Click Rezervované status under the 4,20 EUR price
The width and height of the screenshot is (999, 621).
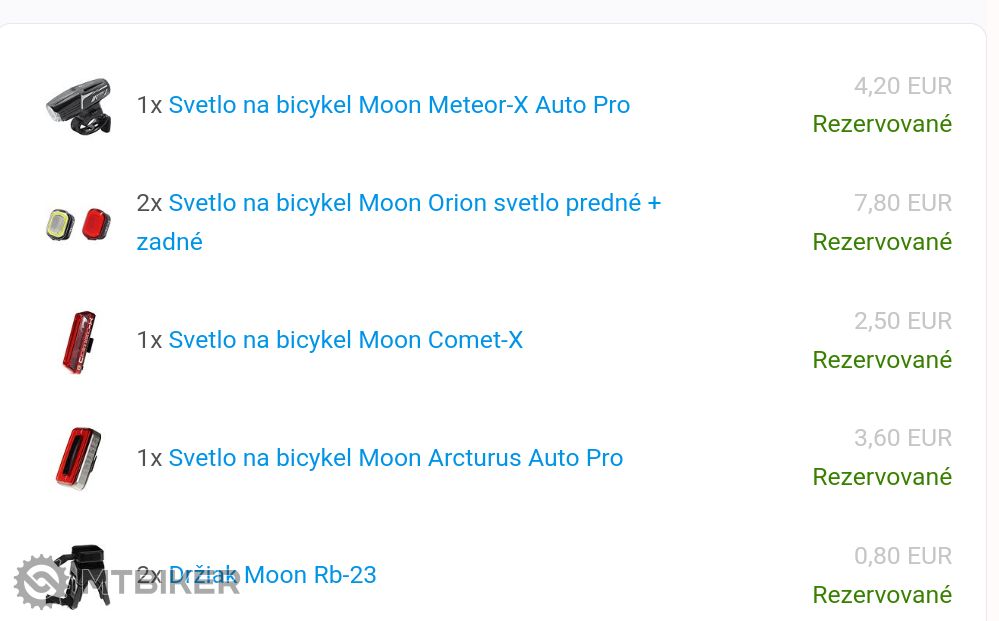(x=881, y=124)
